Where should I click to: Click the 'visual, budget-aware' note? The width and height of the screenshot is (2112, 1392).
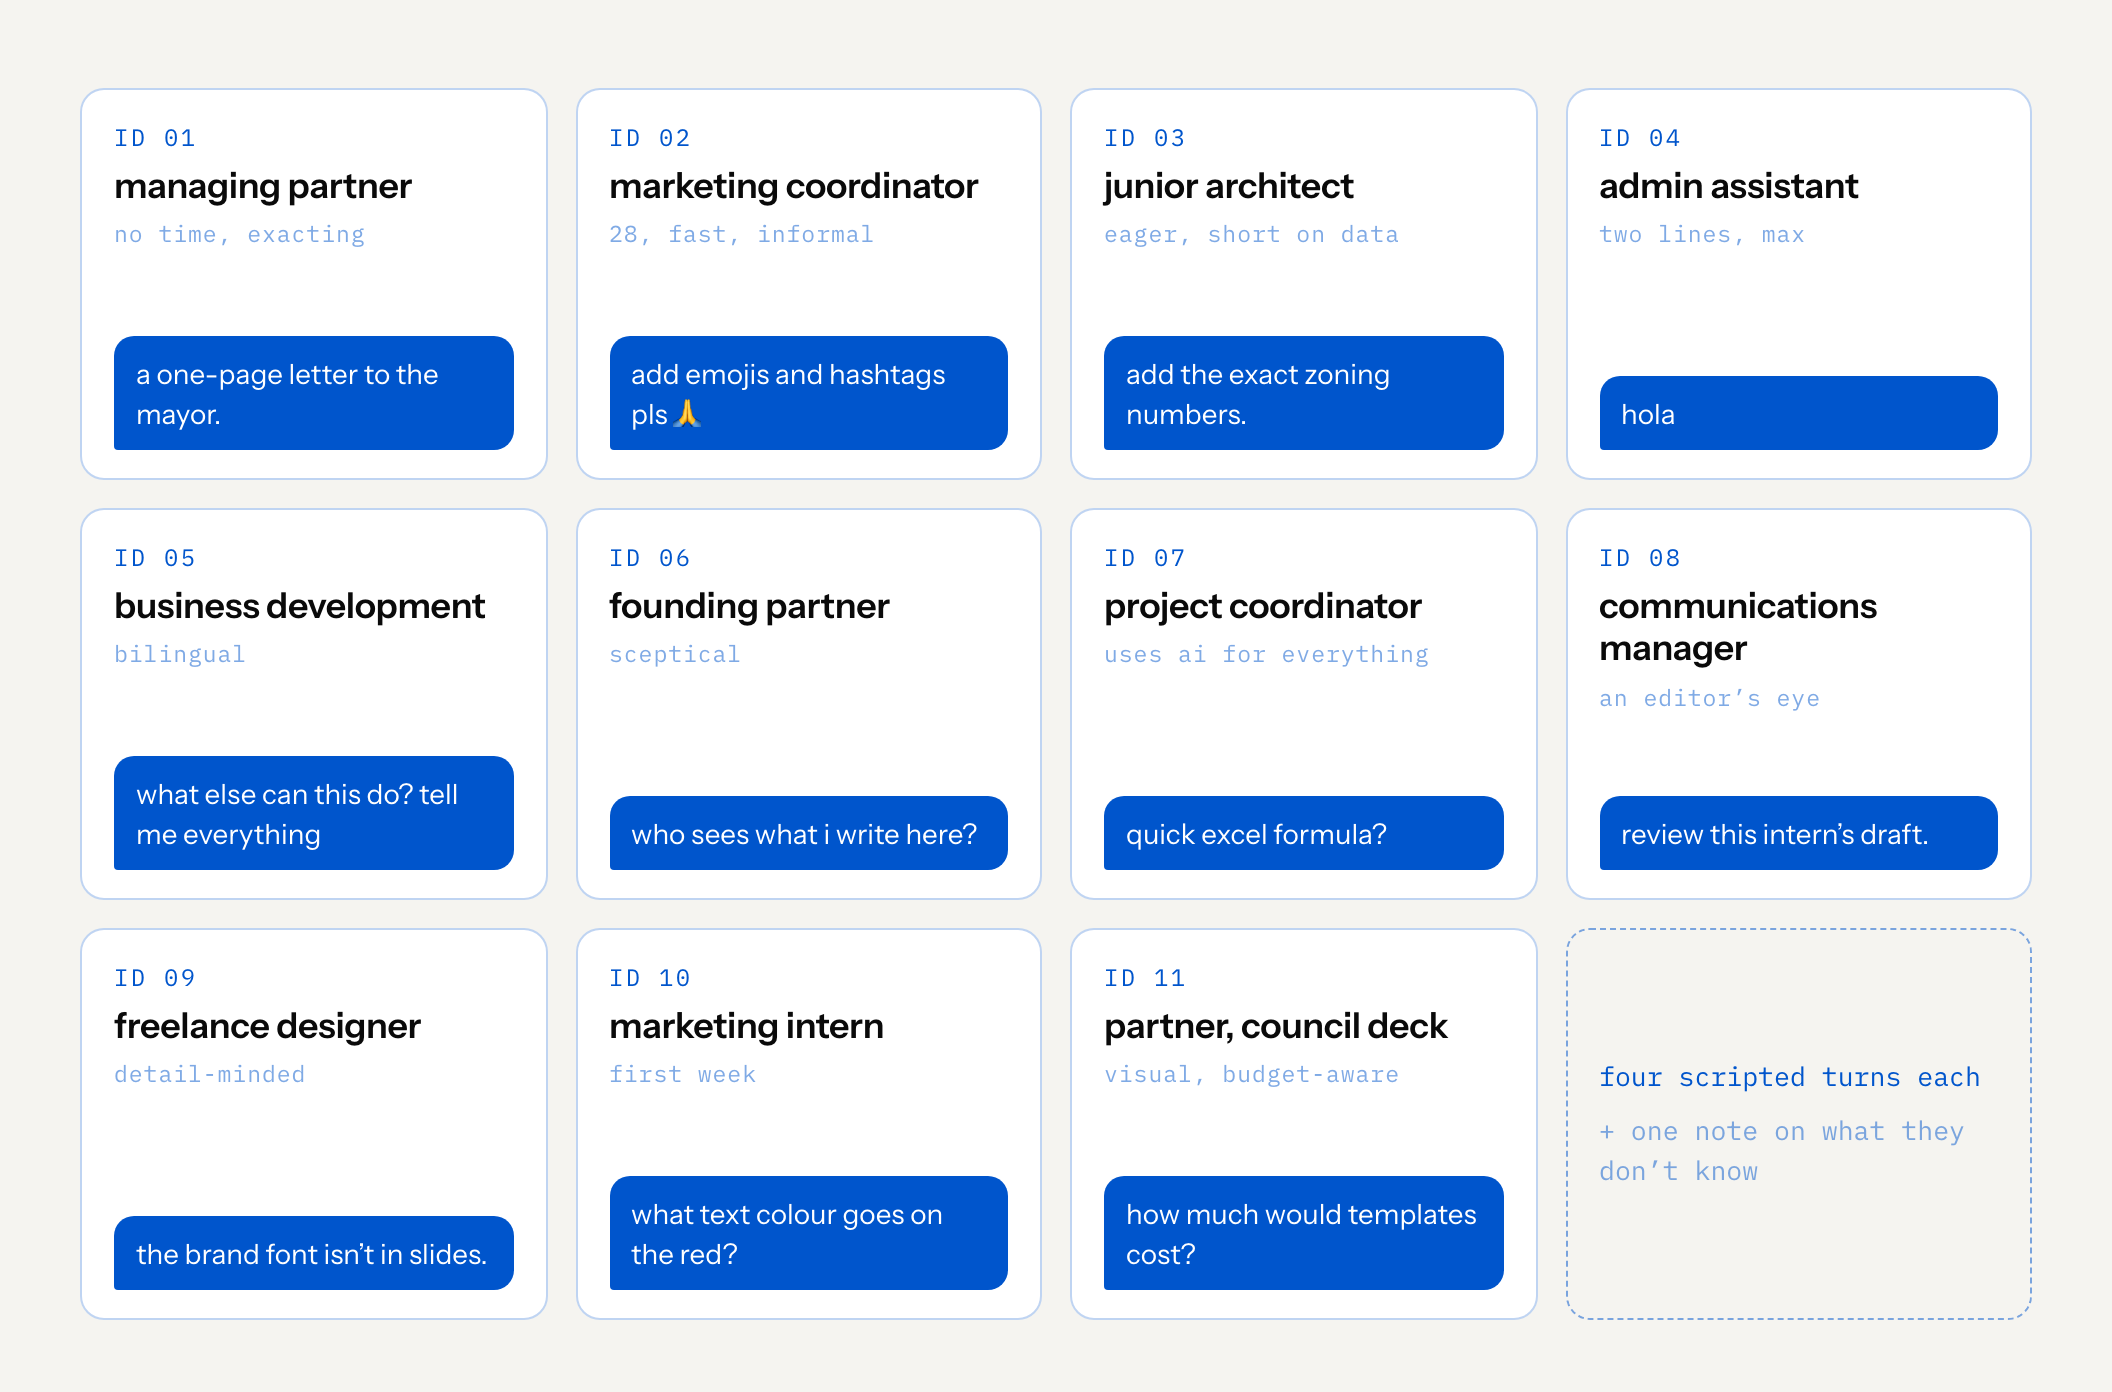click(x=1252, y=1075)
